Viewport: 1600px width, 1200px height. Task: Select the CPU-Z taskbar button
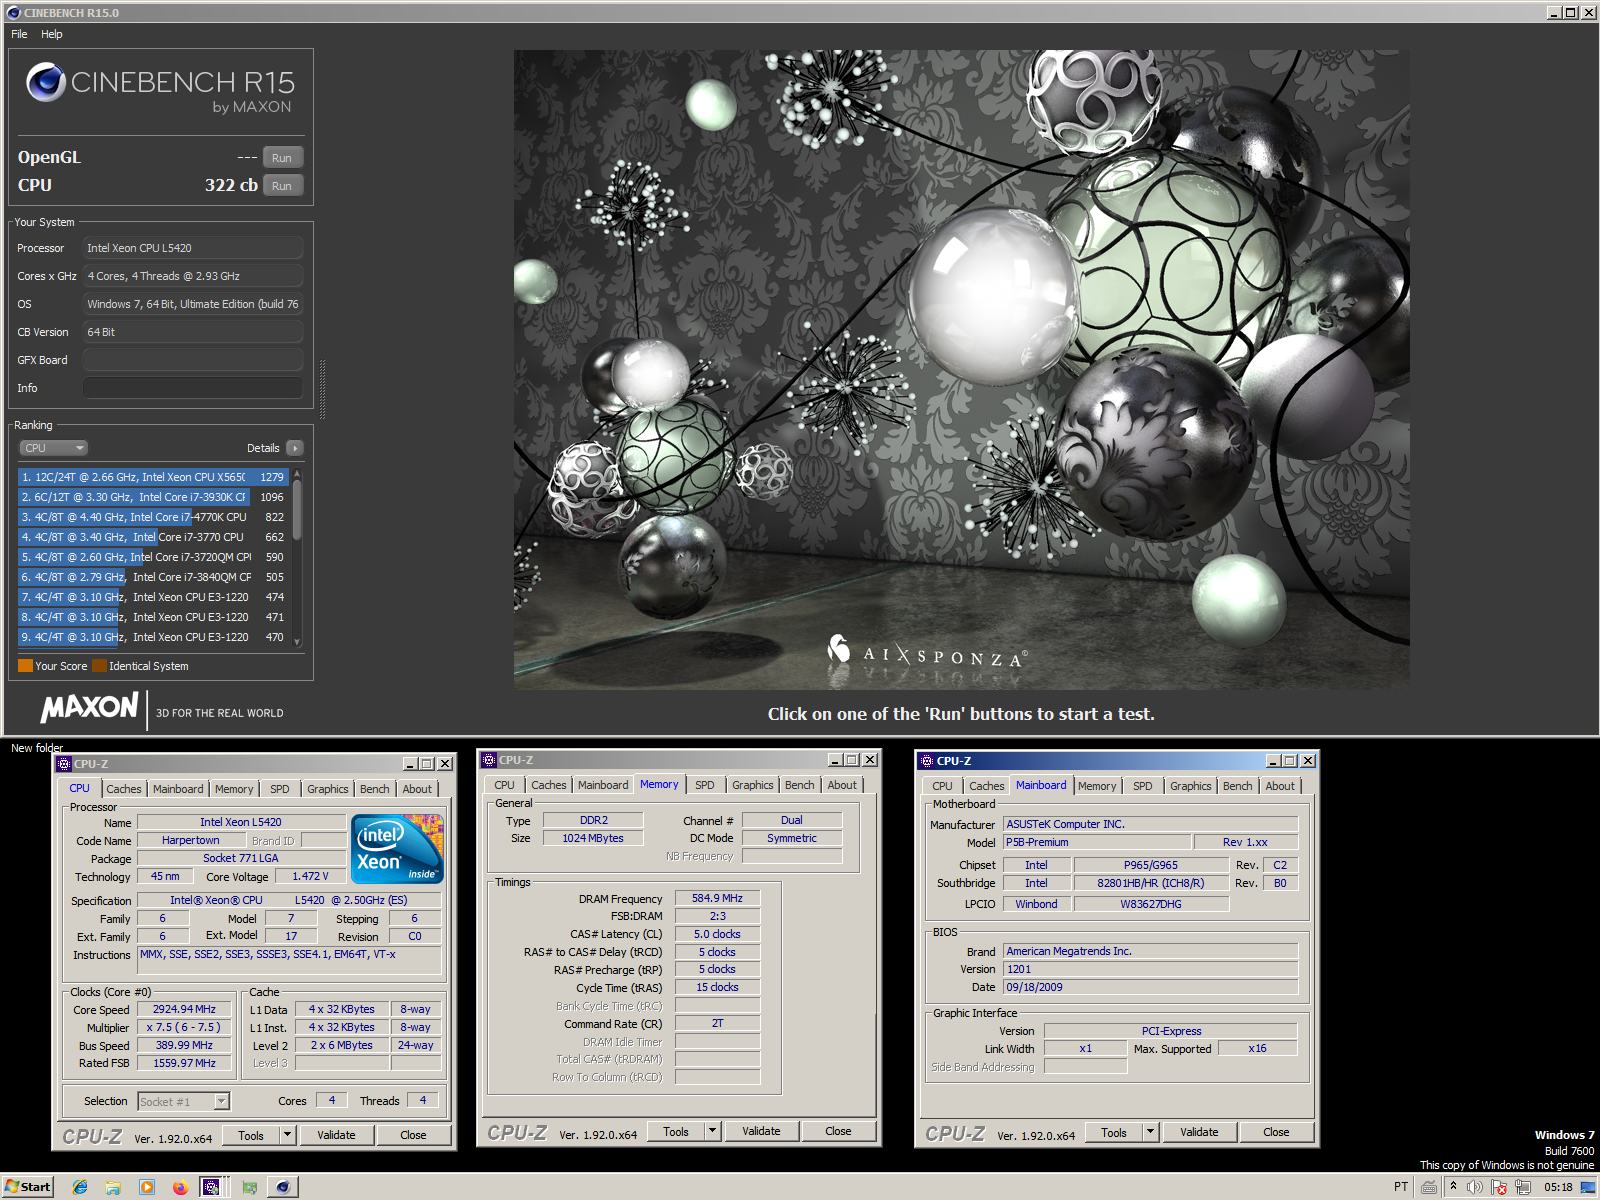tap(211, 1187)
